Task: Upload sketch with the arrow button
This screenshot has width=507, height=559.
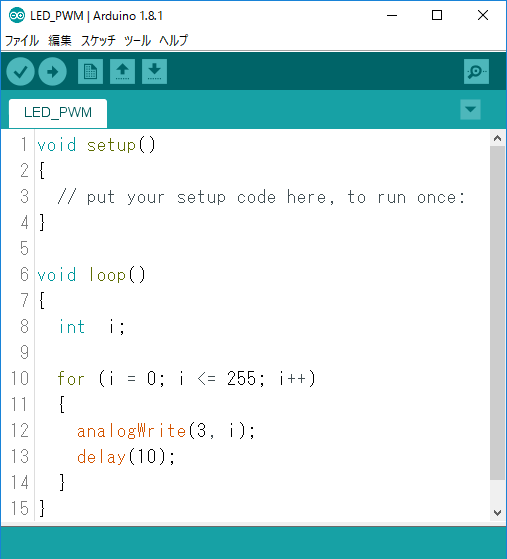Action: point(52,72)
